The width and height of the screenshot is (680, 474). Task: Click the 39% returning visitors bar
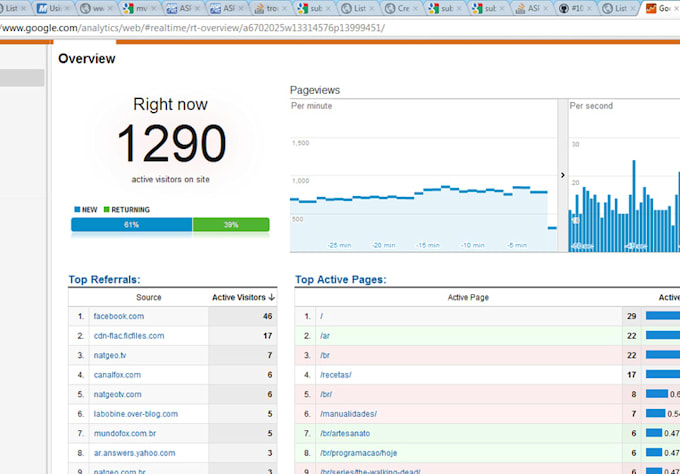tap(231, 225)
